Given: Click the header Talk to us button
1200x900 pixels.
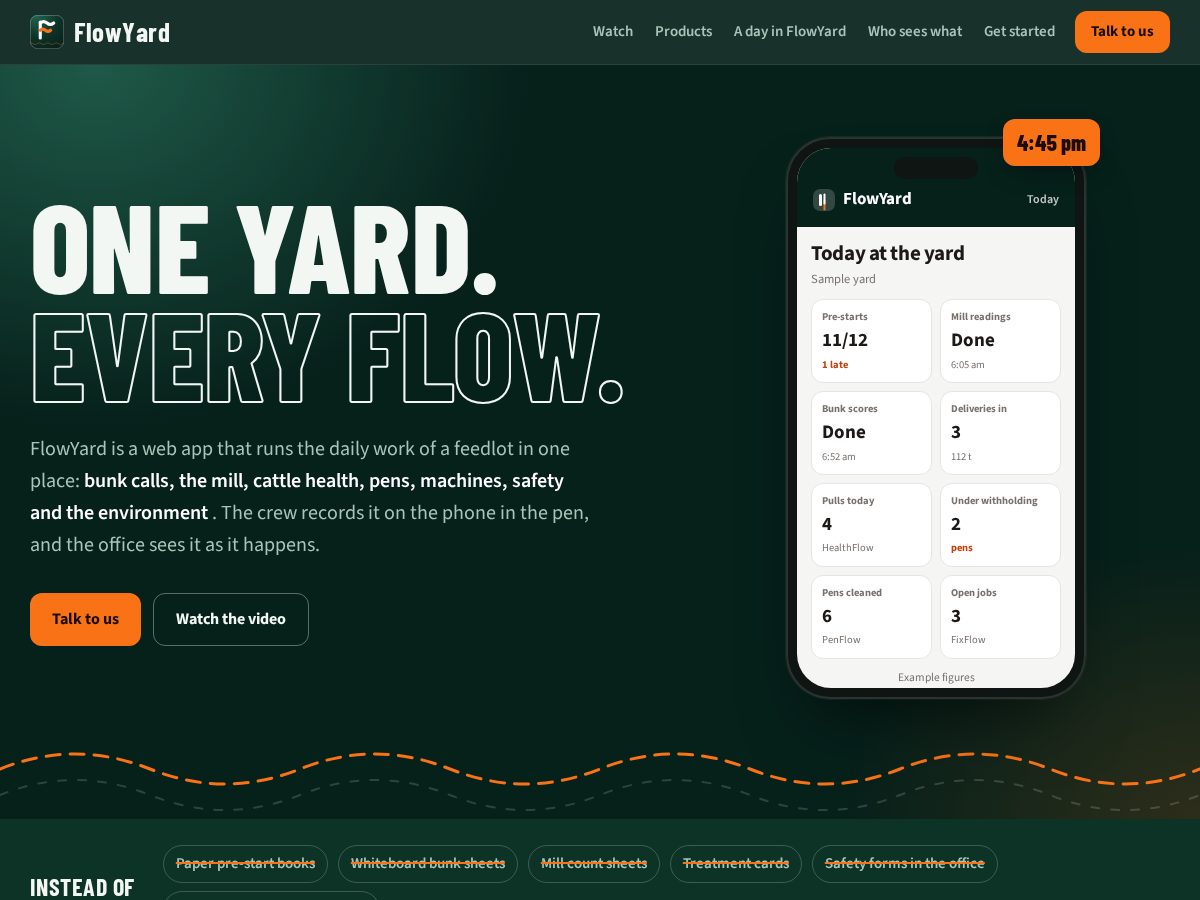Looking at the screenshot, I should click(1122, 32).
